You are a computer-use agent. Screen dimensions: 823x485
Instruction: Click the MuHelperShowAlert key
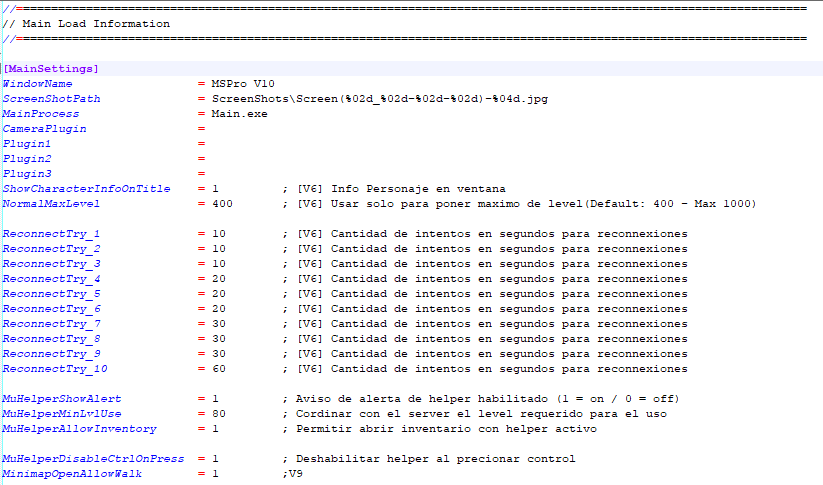62,399
